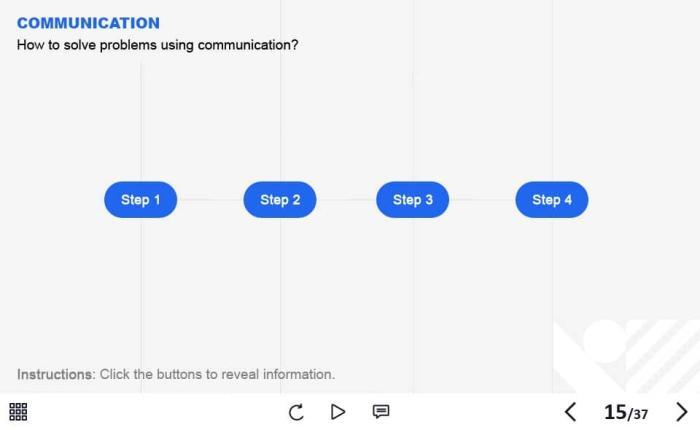The image size is (700, 430).
Task: Click the connector line between Step 2 and Step 3
Action: [x=346, y=200]
